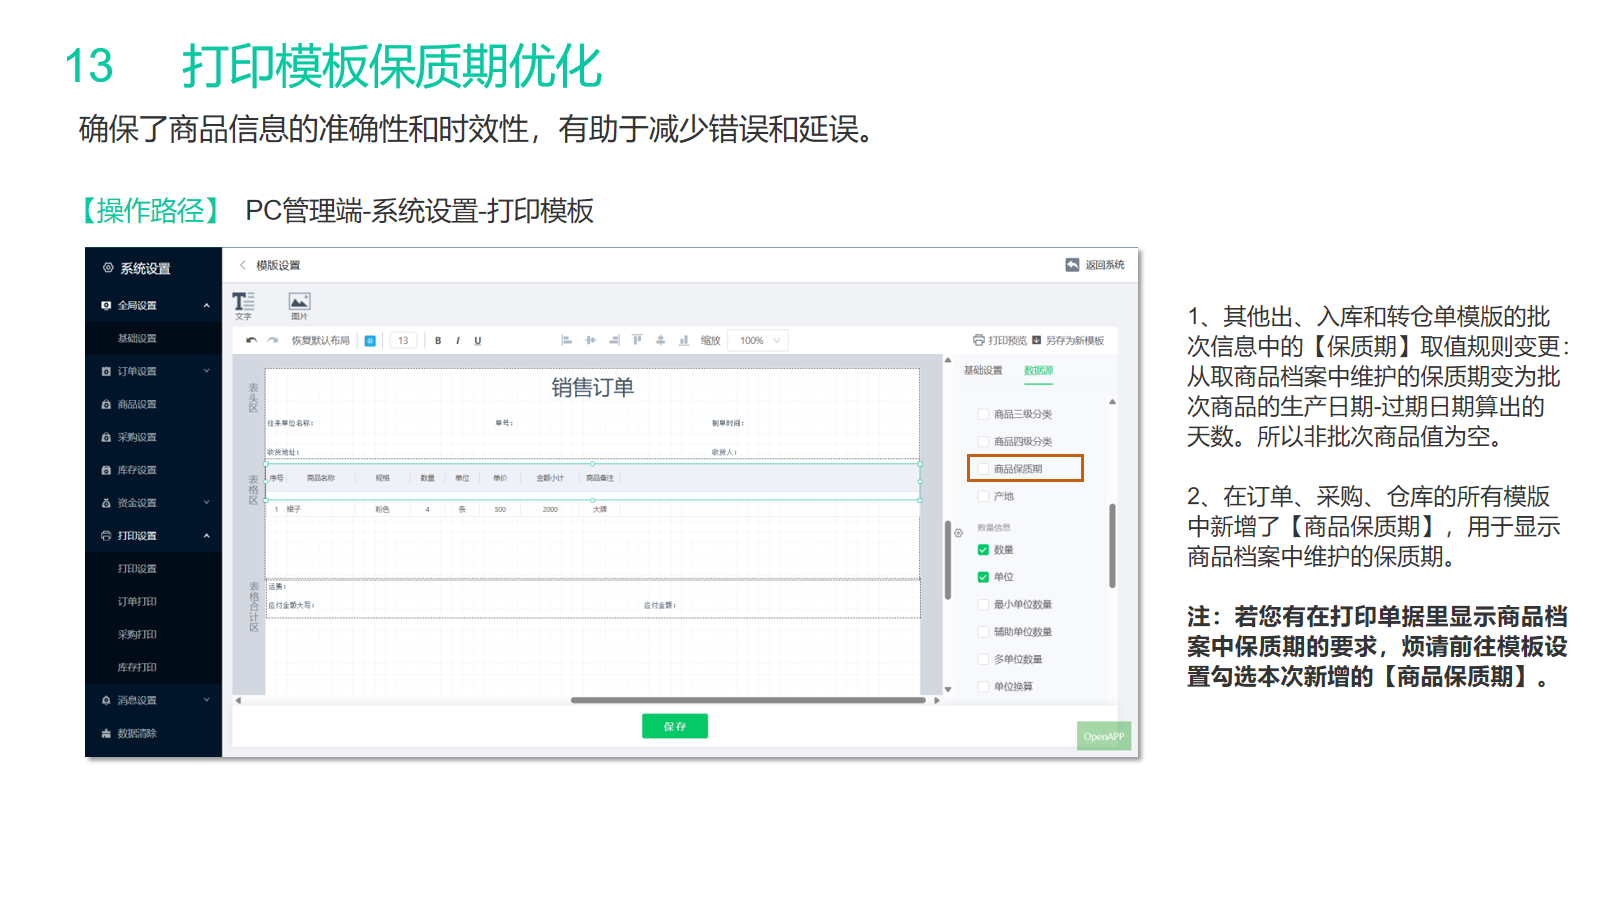Image resolution: width=1600 pixels, height=900 pixels.
Task: Toggle bold formatting (B)
Action: (x=438, y=341)
